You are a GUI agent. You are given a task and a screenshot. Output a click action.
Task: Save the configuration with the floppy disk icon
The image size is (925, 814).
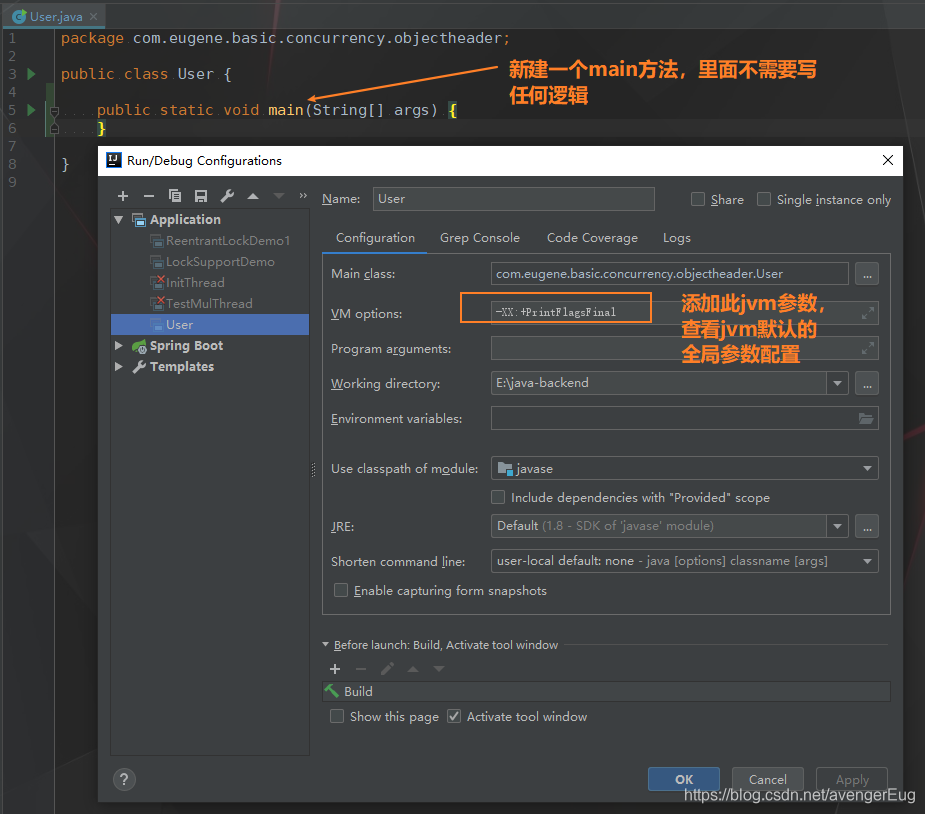[201, 196]
